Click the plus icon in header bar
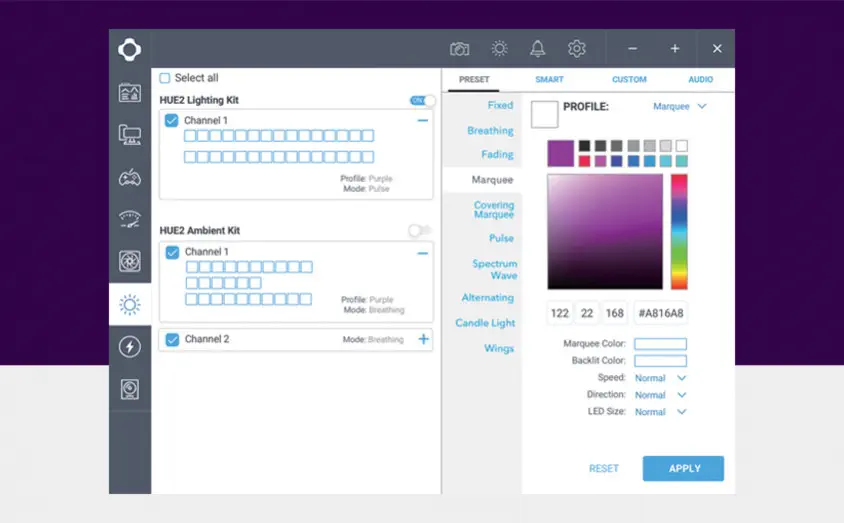844x523 pixels. point(674,48)
